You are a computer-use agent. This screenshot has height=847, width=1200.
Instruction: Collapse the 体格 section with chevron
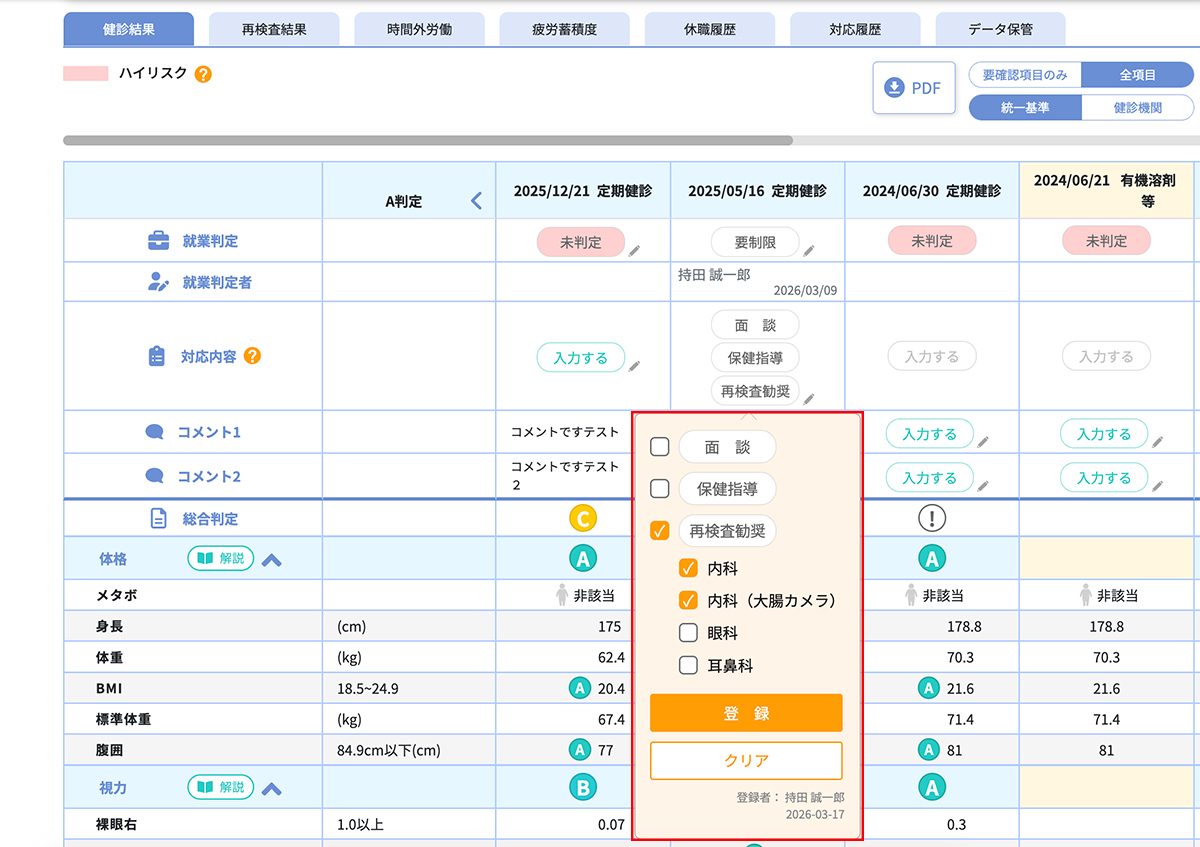tap(271, 560)
